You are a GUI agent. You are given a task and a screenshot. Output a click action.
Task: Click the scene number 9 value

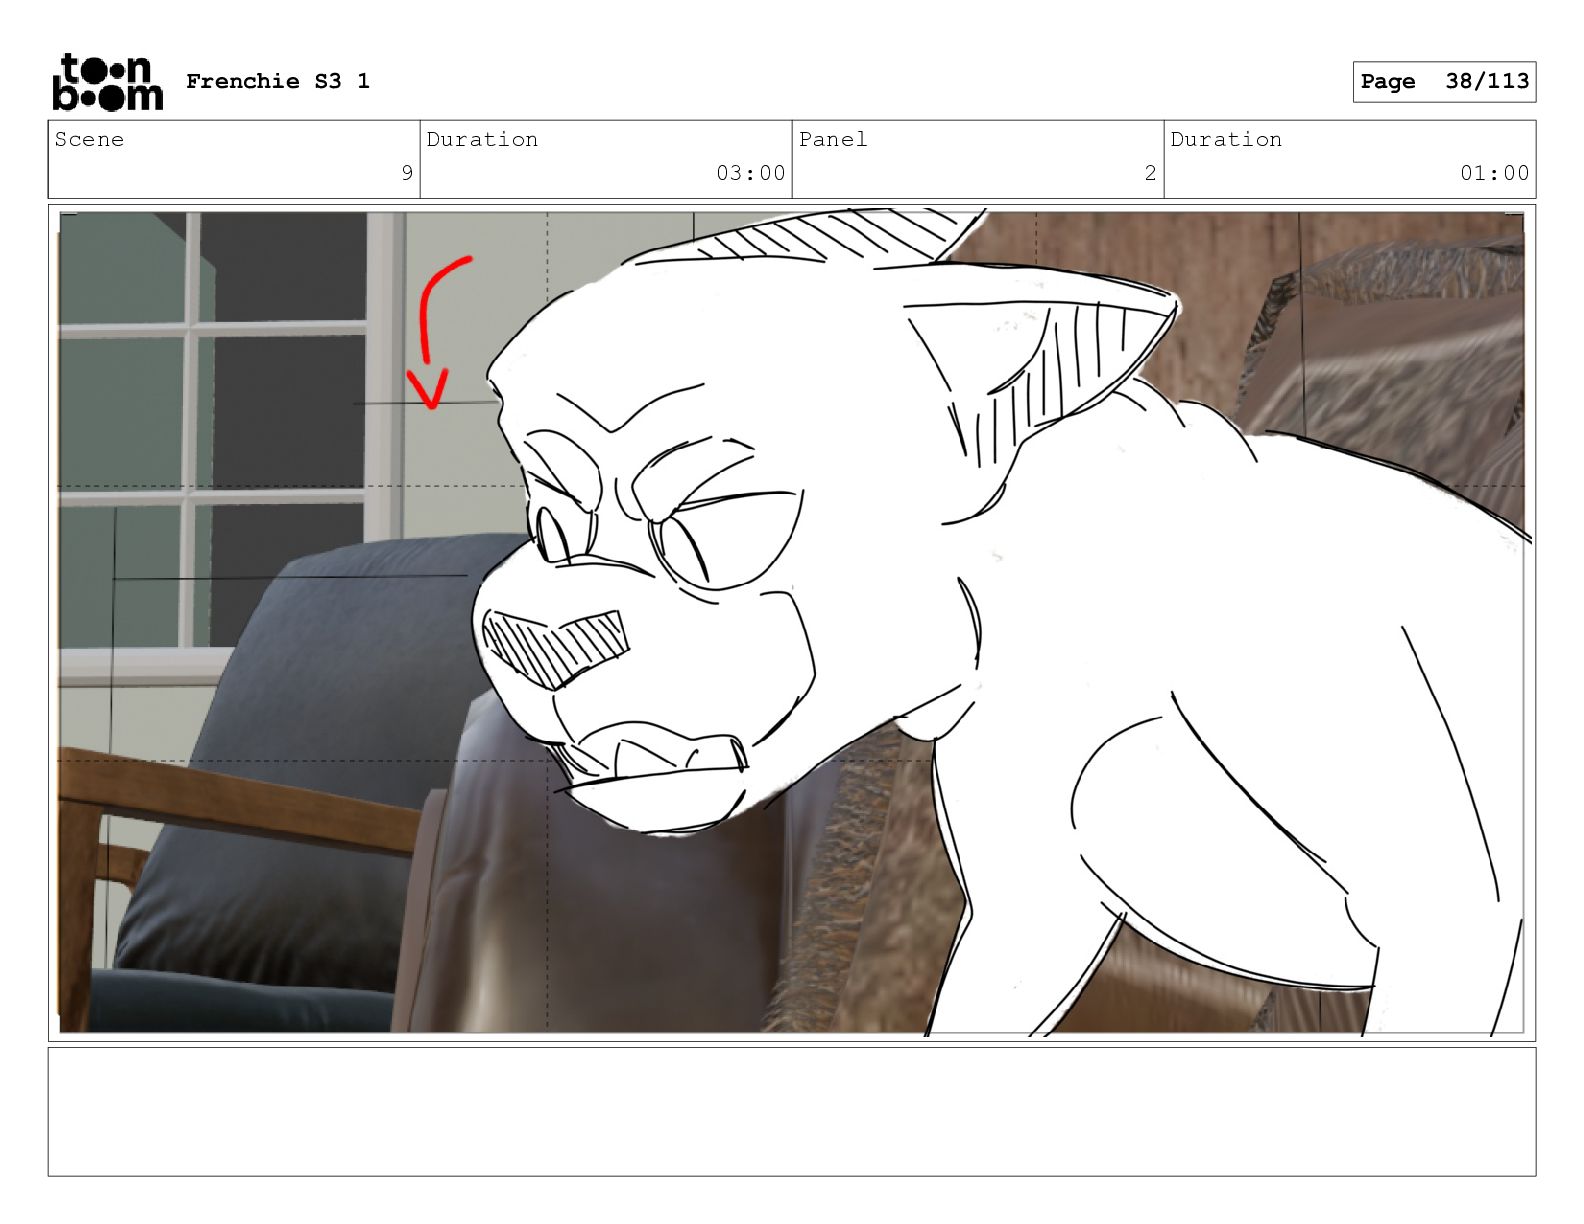point(407,173)
